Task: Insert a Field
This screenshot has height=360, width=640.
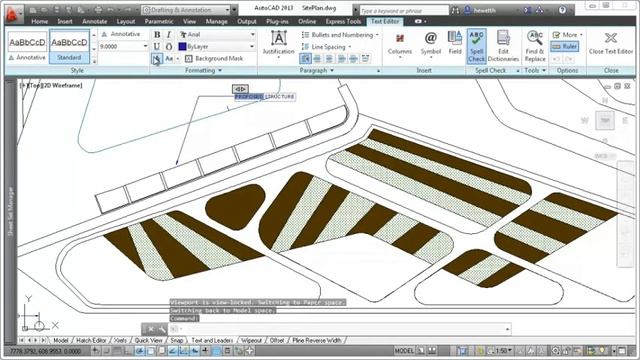Action: [455, 43]
